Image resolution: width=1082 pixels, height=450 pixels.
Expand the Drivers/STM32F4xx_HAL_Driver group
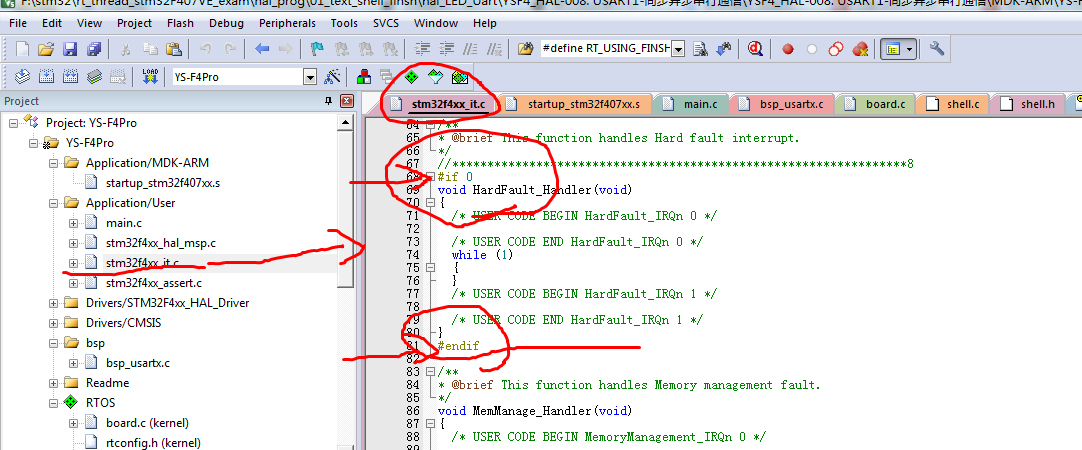click(x=54, y=303)
